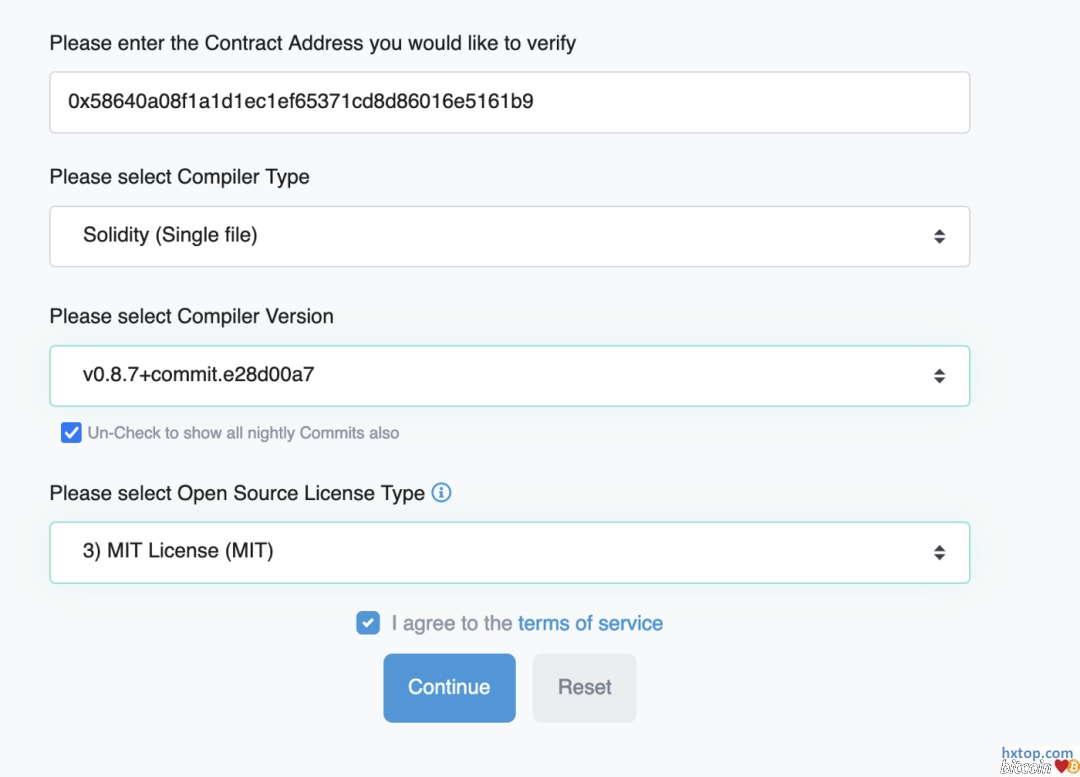
Task: Click the orange Bitcoin coin icon
Action: [x=1073, y=767]
